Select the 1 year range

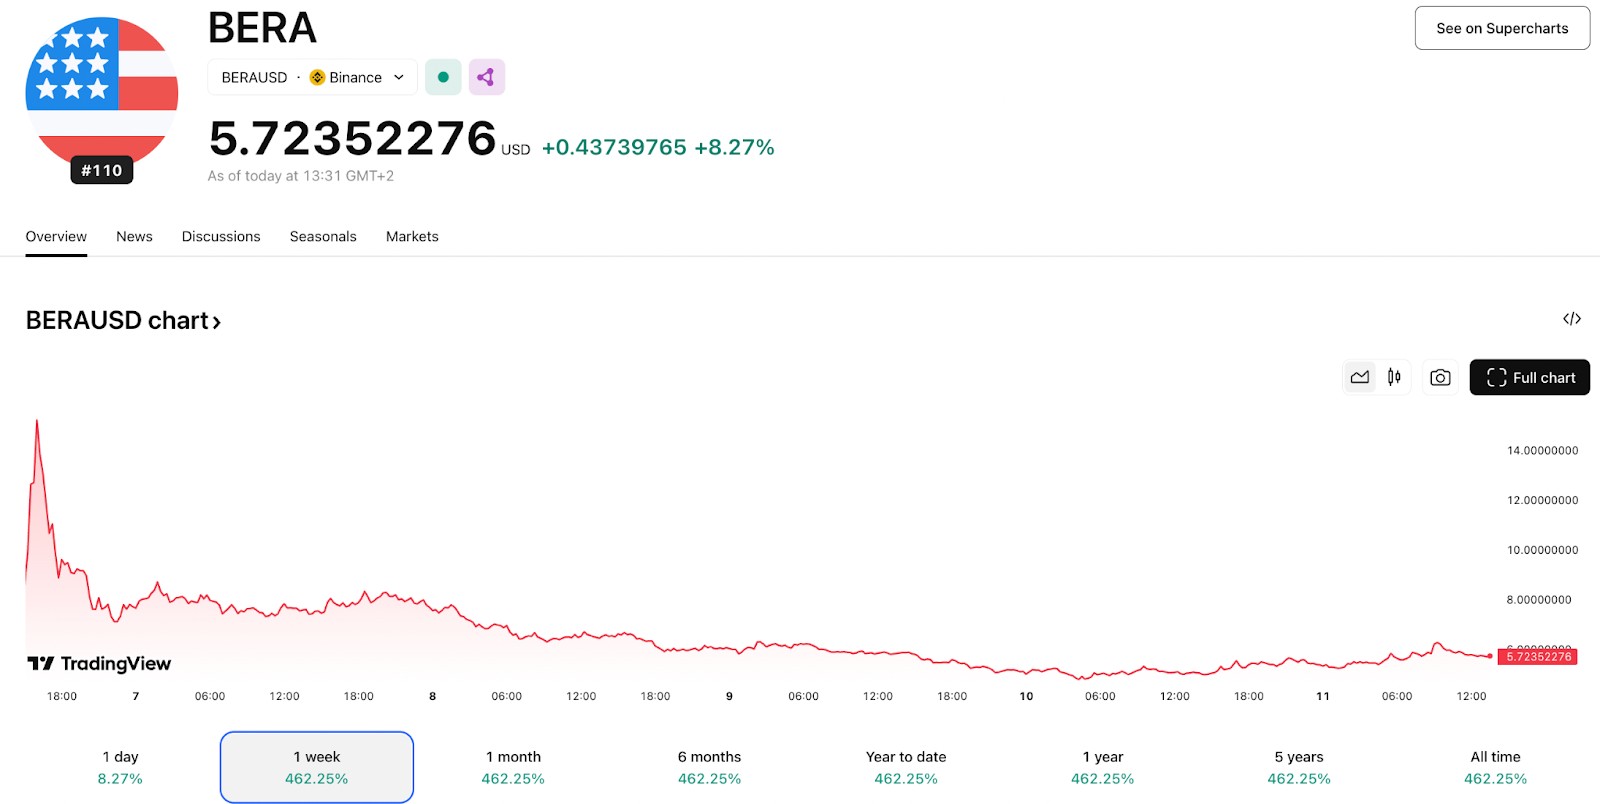tap(1103, 767)
